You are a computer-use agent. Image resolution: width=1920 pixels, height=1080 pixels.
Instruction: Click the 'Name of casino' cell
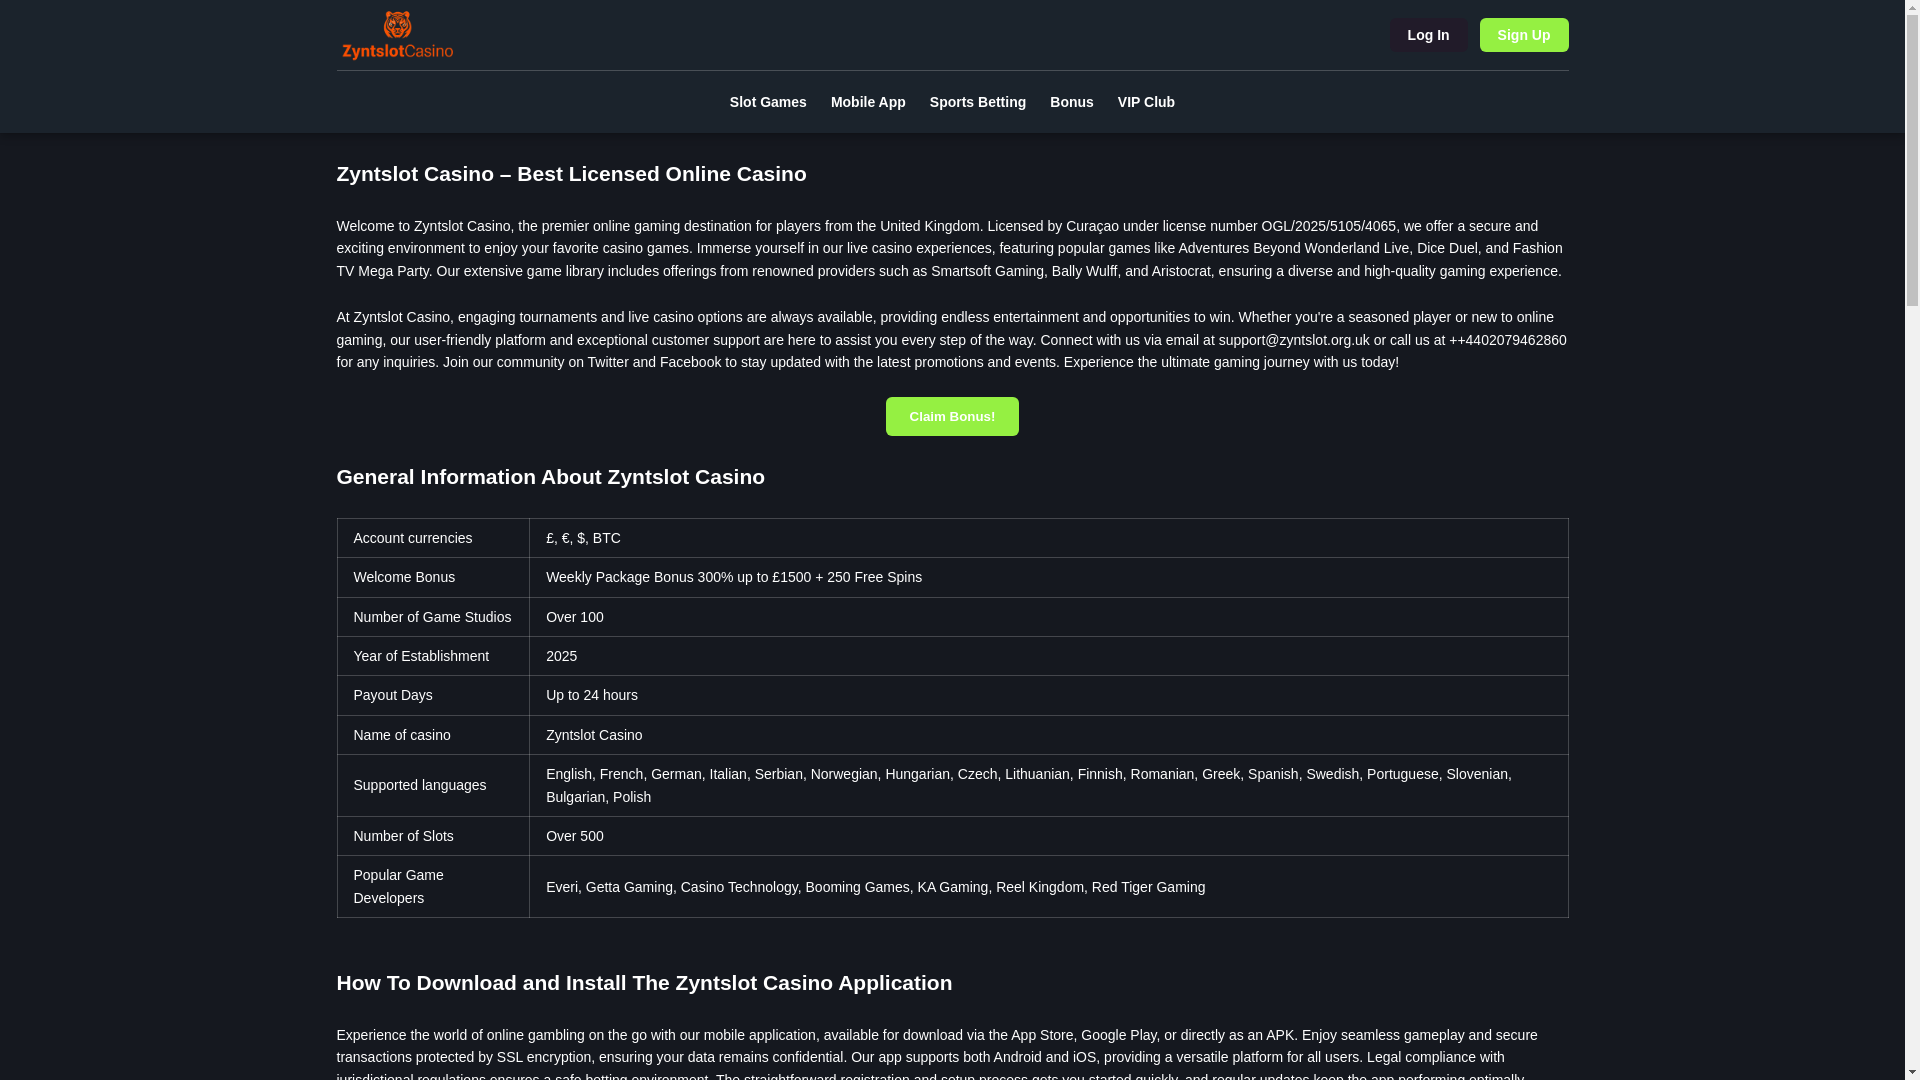433,735
